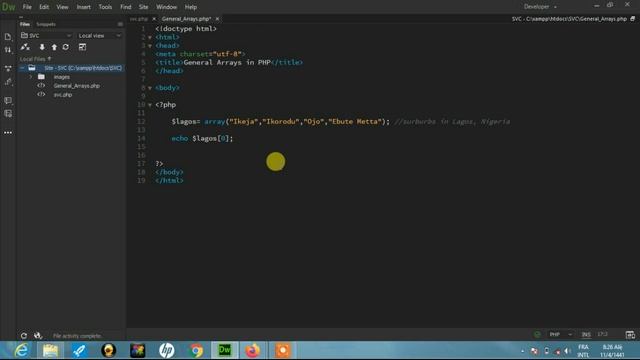This screenshot has width=640, height=360.
Task: Click the refresh icon at Files panel bottom
Action: [x=24, y=336]
